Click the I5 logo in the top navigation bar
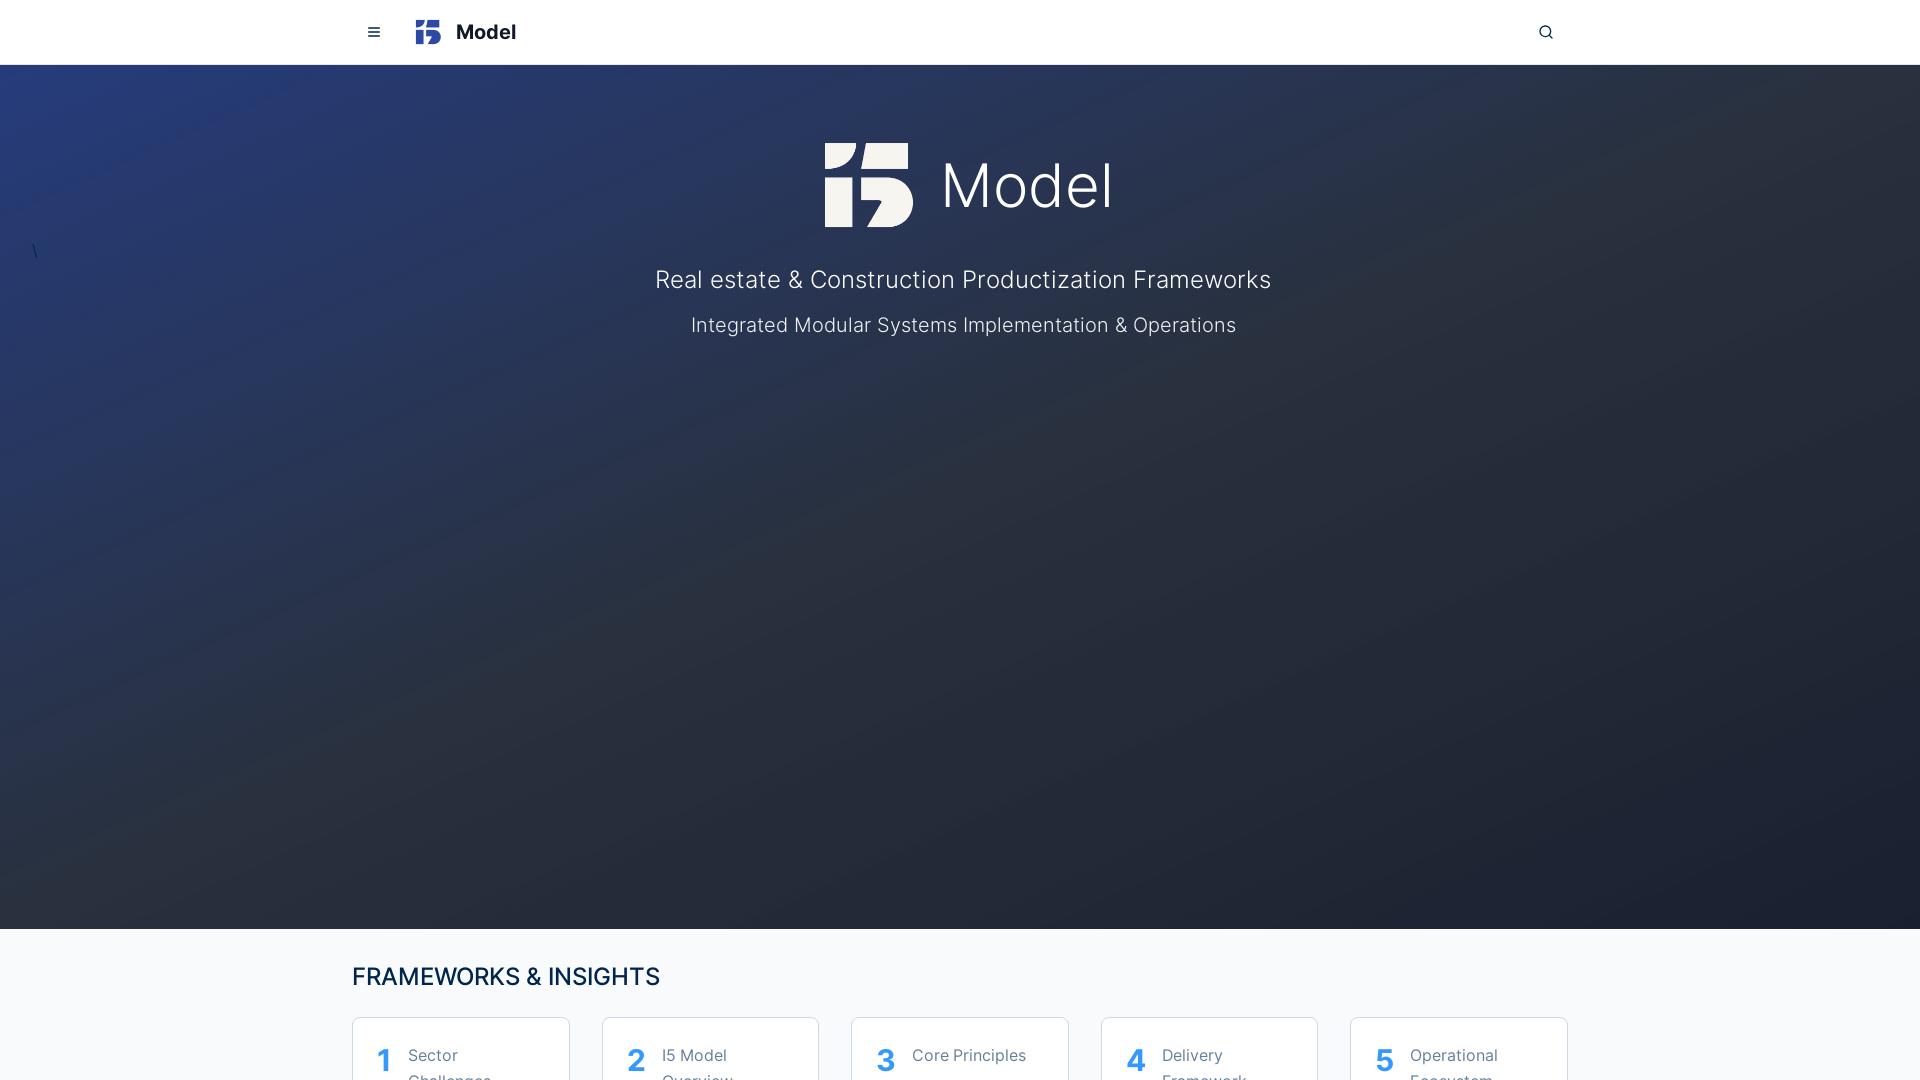1920x1080 pixels. [428, 32]
